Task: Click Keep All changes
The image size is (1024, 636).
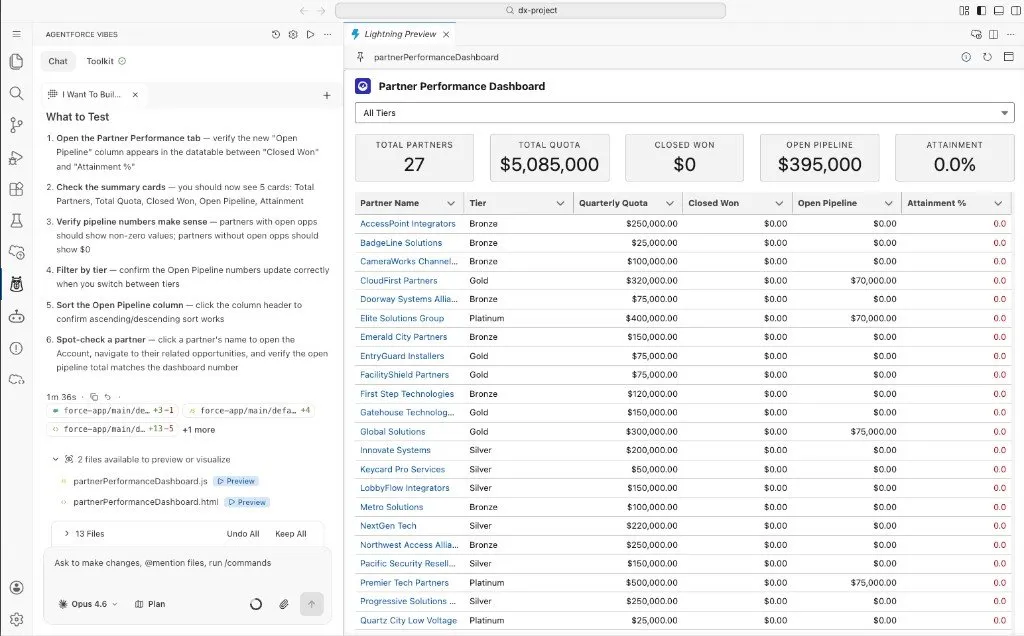Action: point(291,533)
